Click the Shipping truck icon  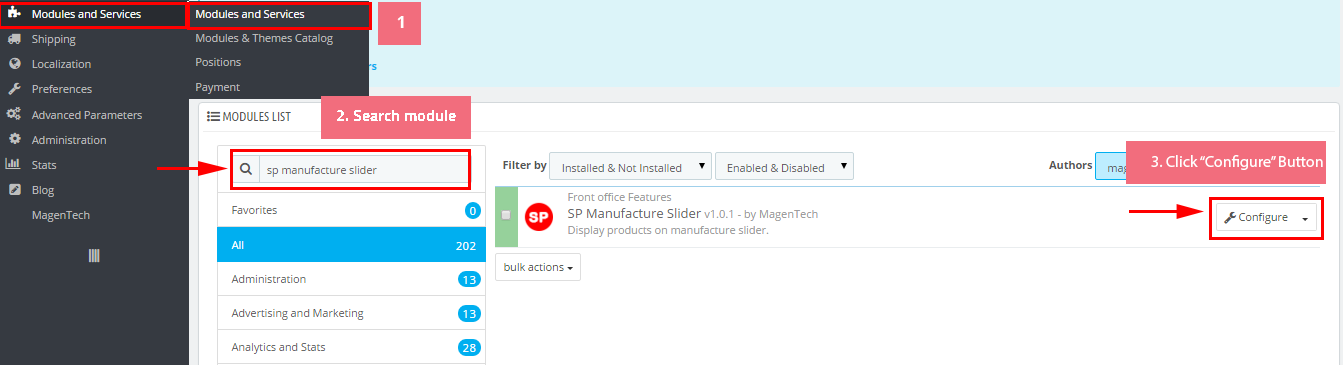tap(14, 39)
